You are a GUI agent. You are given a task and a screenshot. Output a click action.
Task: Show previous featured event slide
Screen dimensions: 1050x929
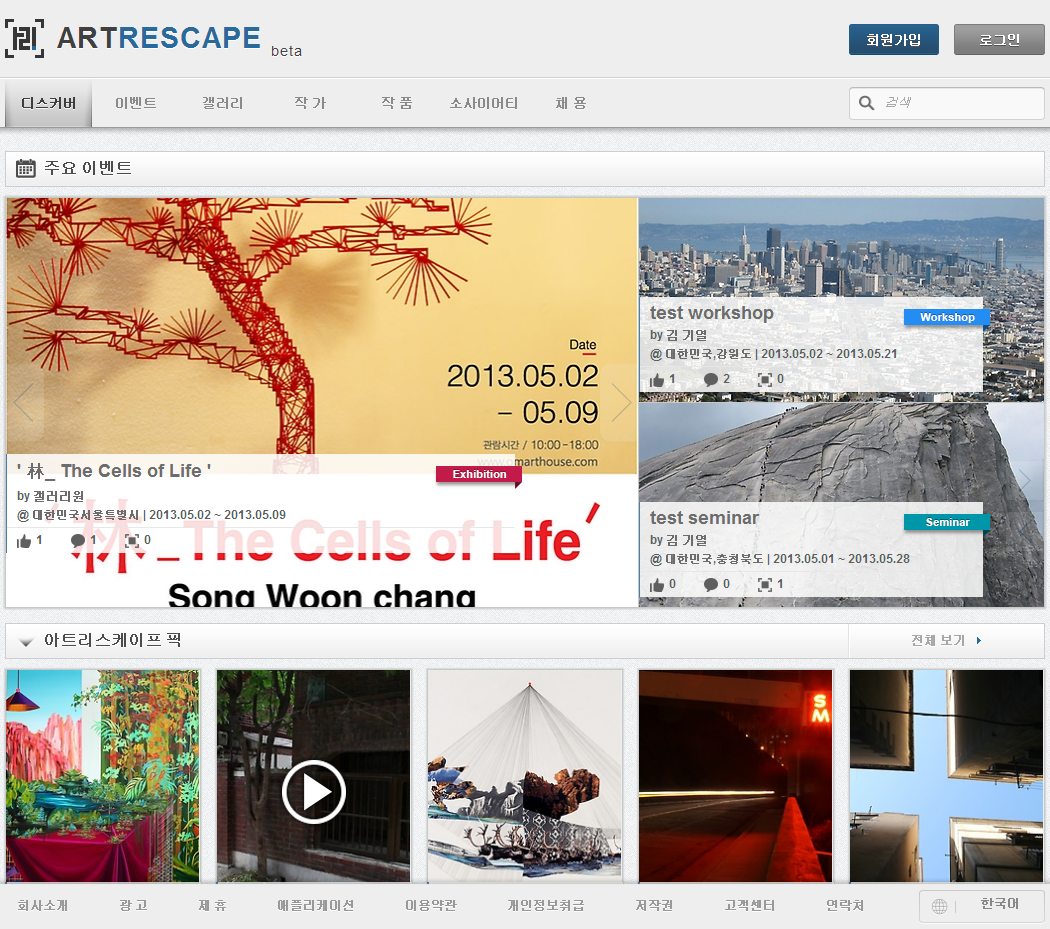click(x=24, y=403)
